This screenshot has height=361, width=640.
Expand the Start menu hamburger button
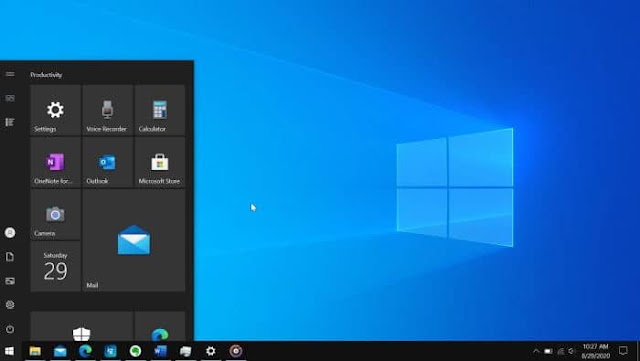tap(10, 74)
